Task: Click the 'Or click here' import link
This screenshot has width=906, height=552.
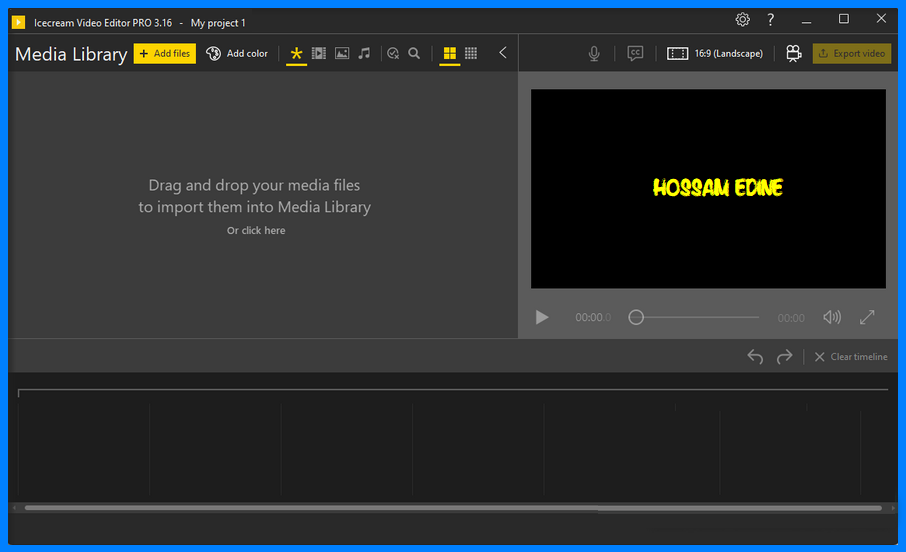Action: [x=256, y=231]
